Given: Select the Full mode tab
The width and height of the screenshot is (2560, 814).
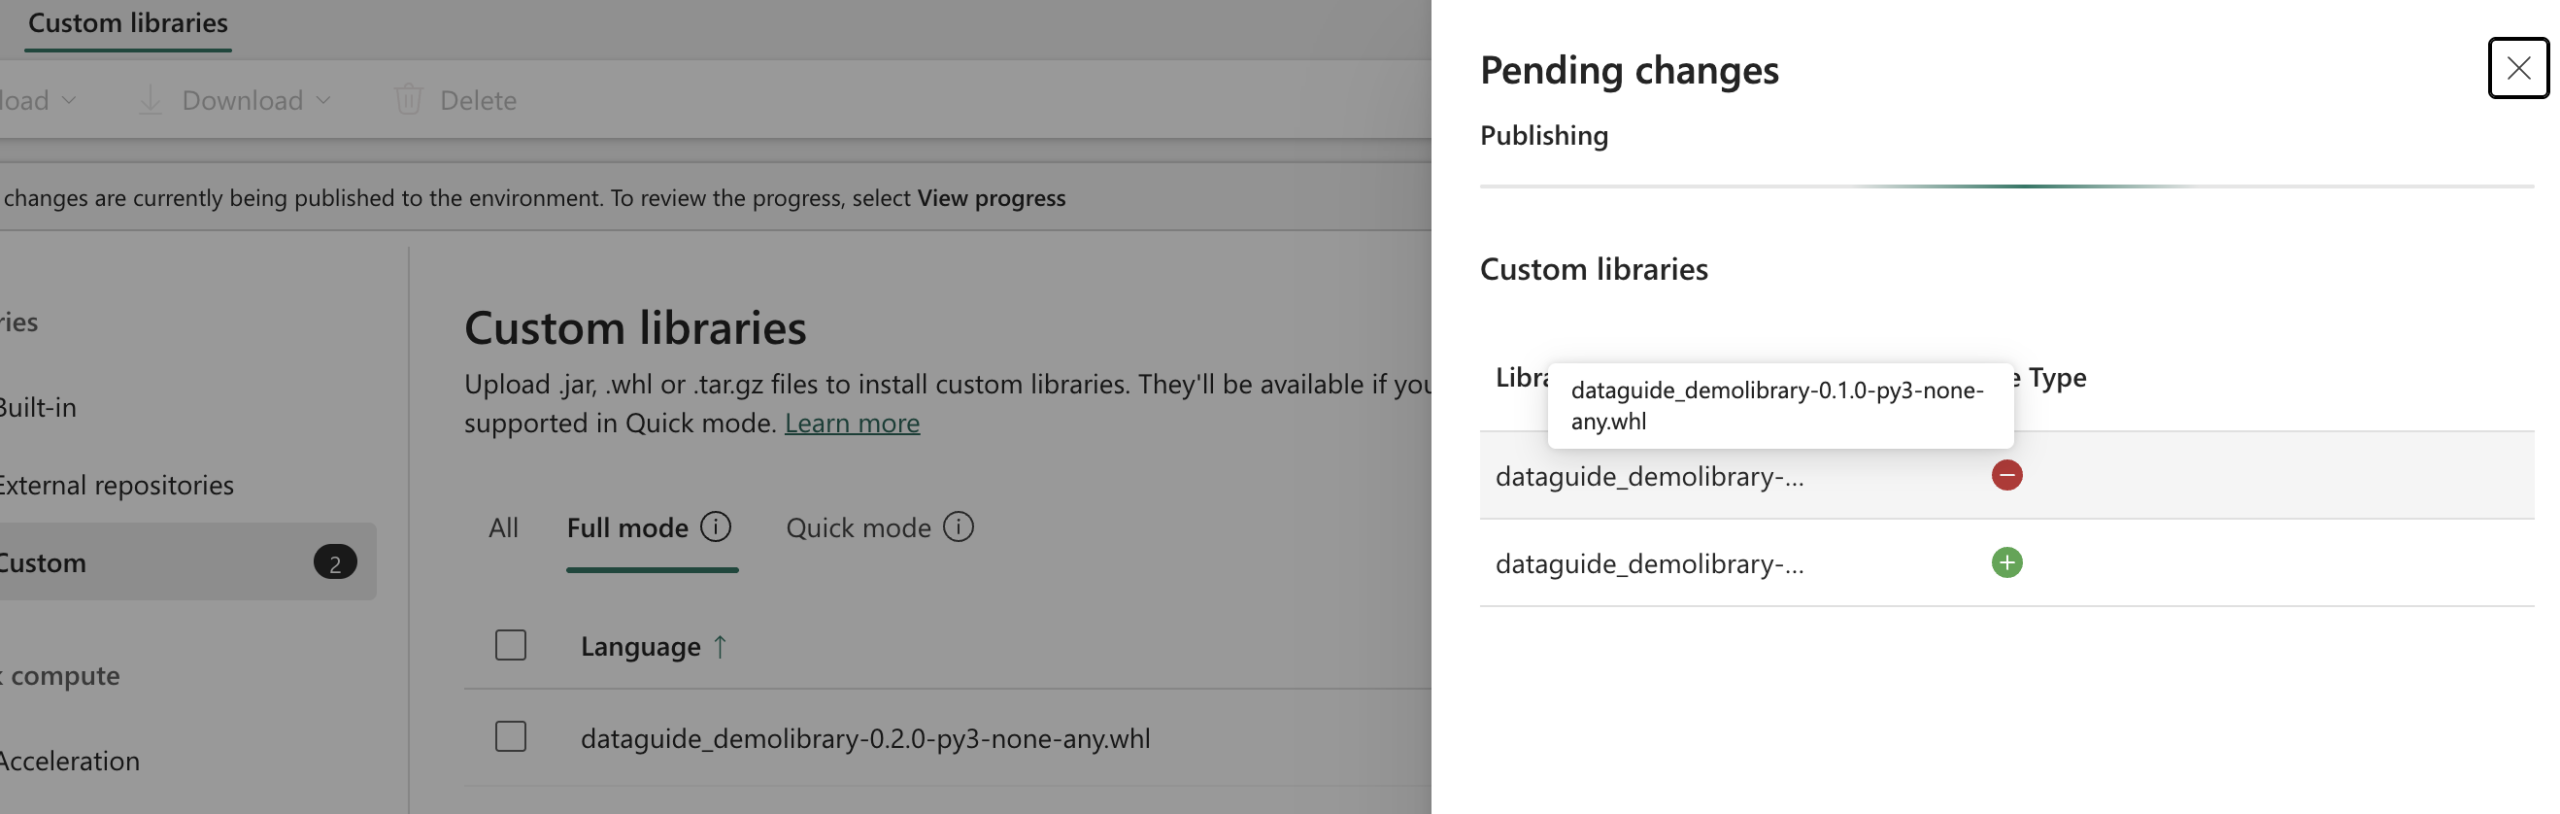Looking at the screenshot, I should click(x=627, y=527).
